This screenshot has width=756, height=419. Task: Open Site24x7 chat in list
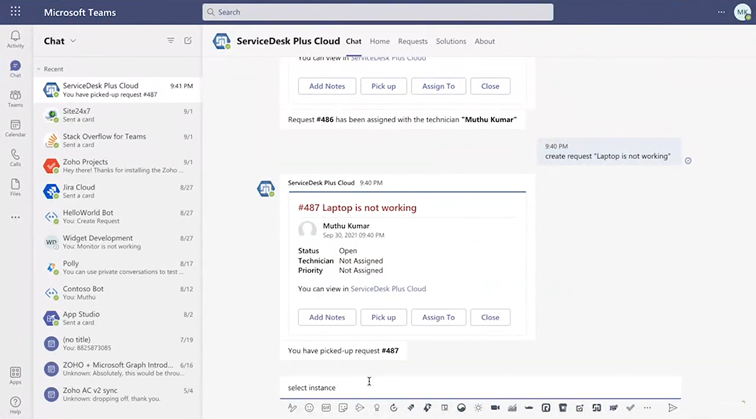(118, 115)
